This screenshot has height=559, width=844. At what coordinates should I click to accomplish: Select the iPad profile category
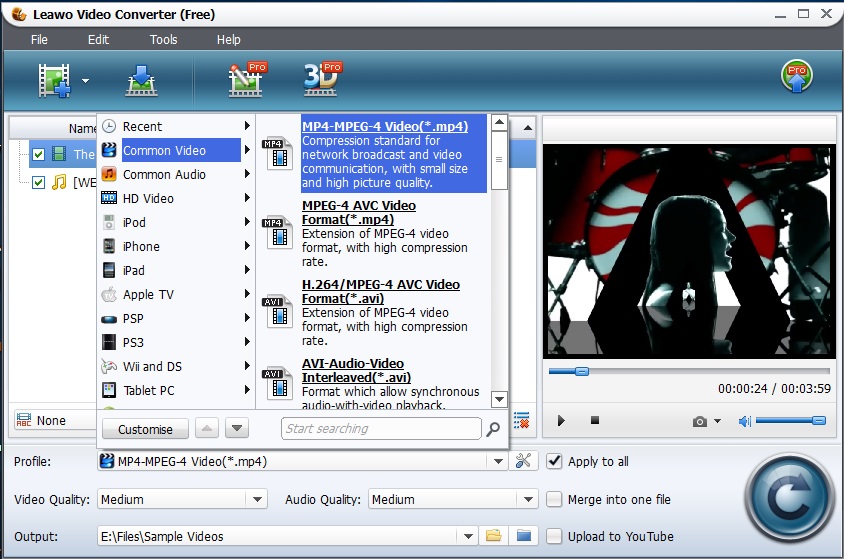click(176, 270)
